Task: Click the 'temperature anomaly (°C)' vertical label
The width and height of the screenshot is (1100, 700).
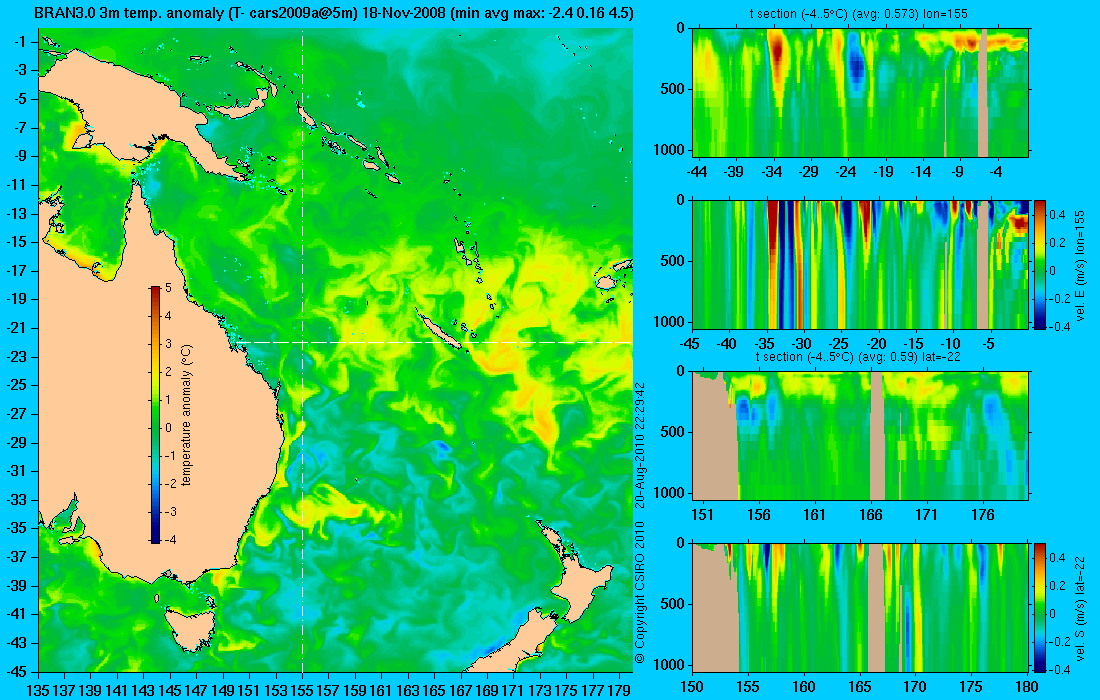Action: 187,415
